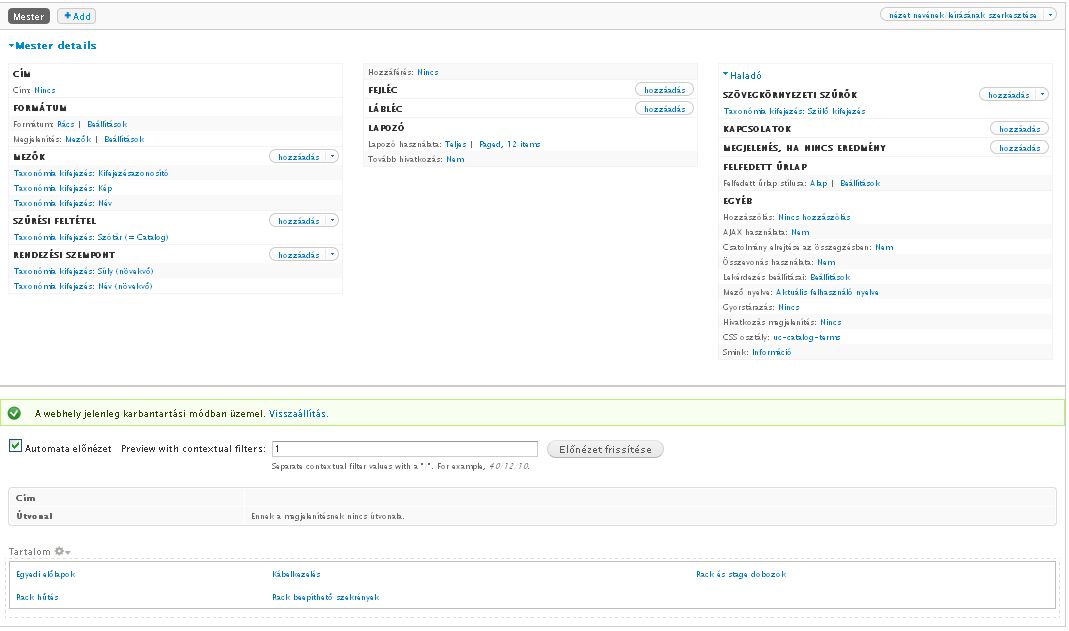Click hozzáadás button for Fejléc

664,90
